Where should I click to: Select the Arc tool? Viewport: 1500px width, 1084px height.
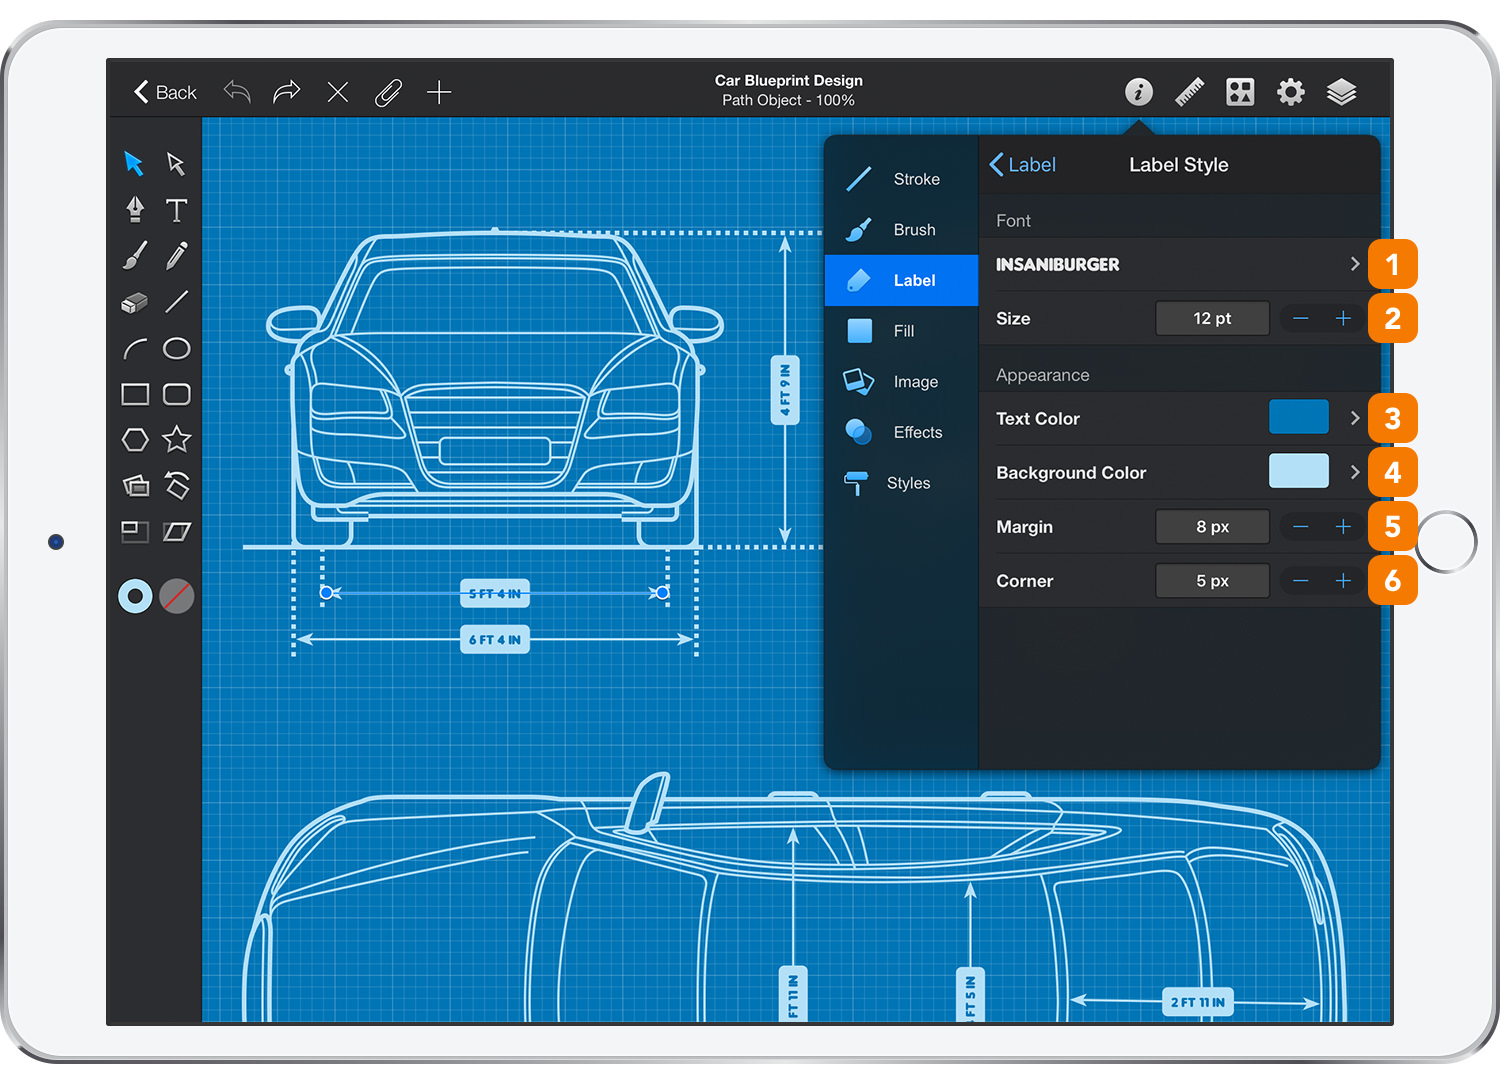point(135,348)
